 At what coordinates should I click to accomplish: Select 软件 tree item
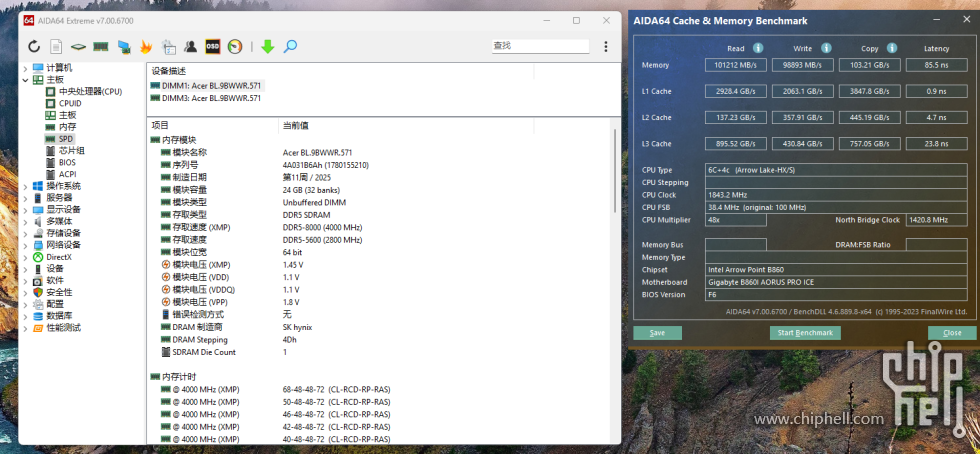tap(55, 280)
